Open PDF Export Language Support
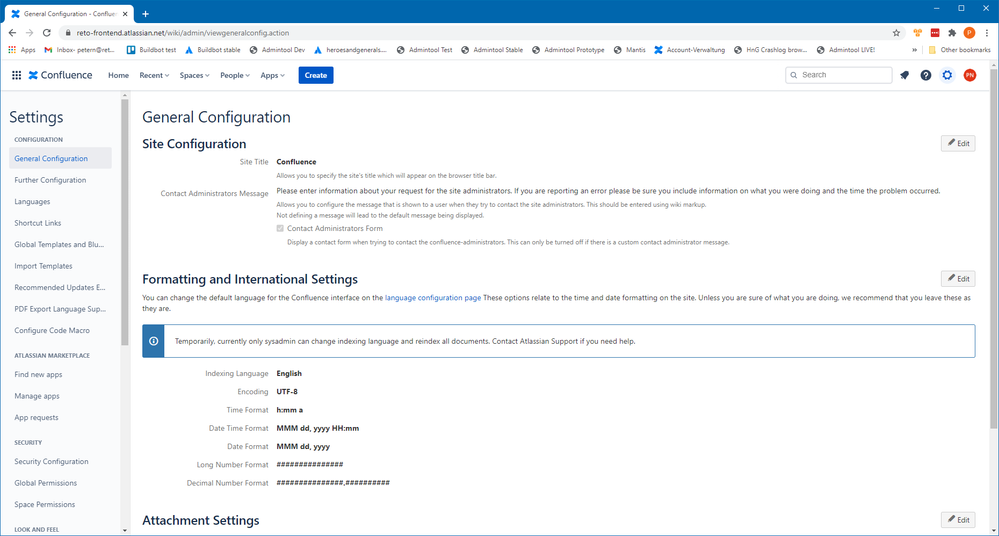 pyautogui.click(x=61, y=309)
